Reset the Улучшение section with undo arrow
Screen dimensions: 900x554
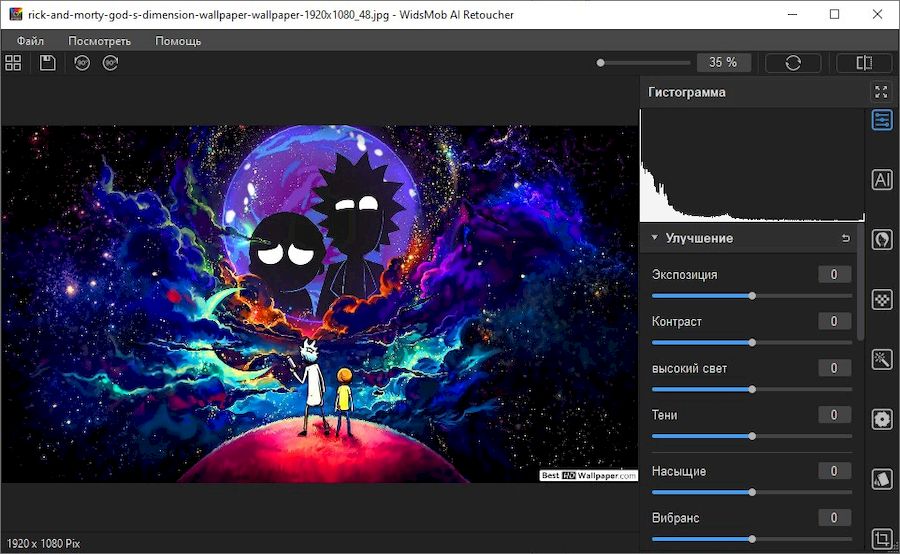coord(845,238)
